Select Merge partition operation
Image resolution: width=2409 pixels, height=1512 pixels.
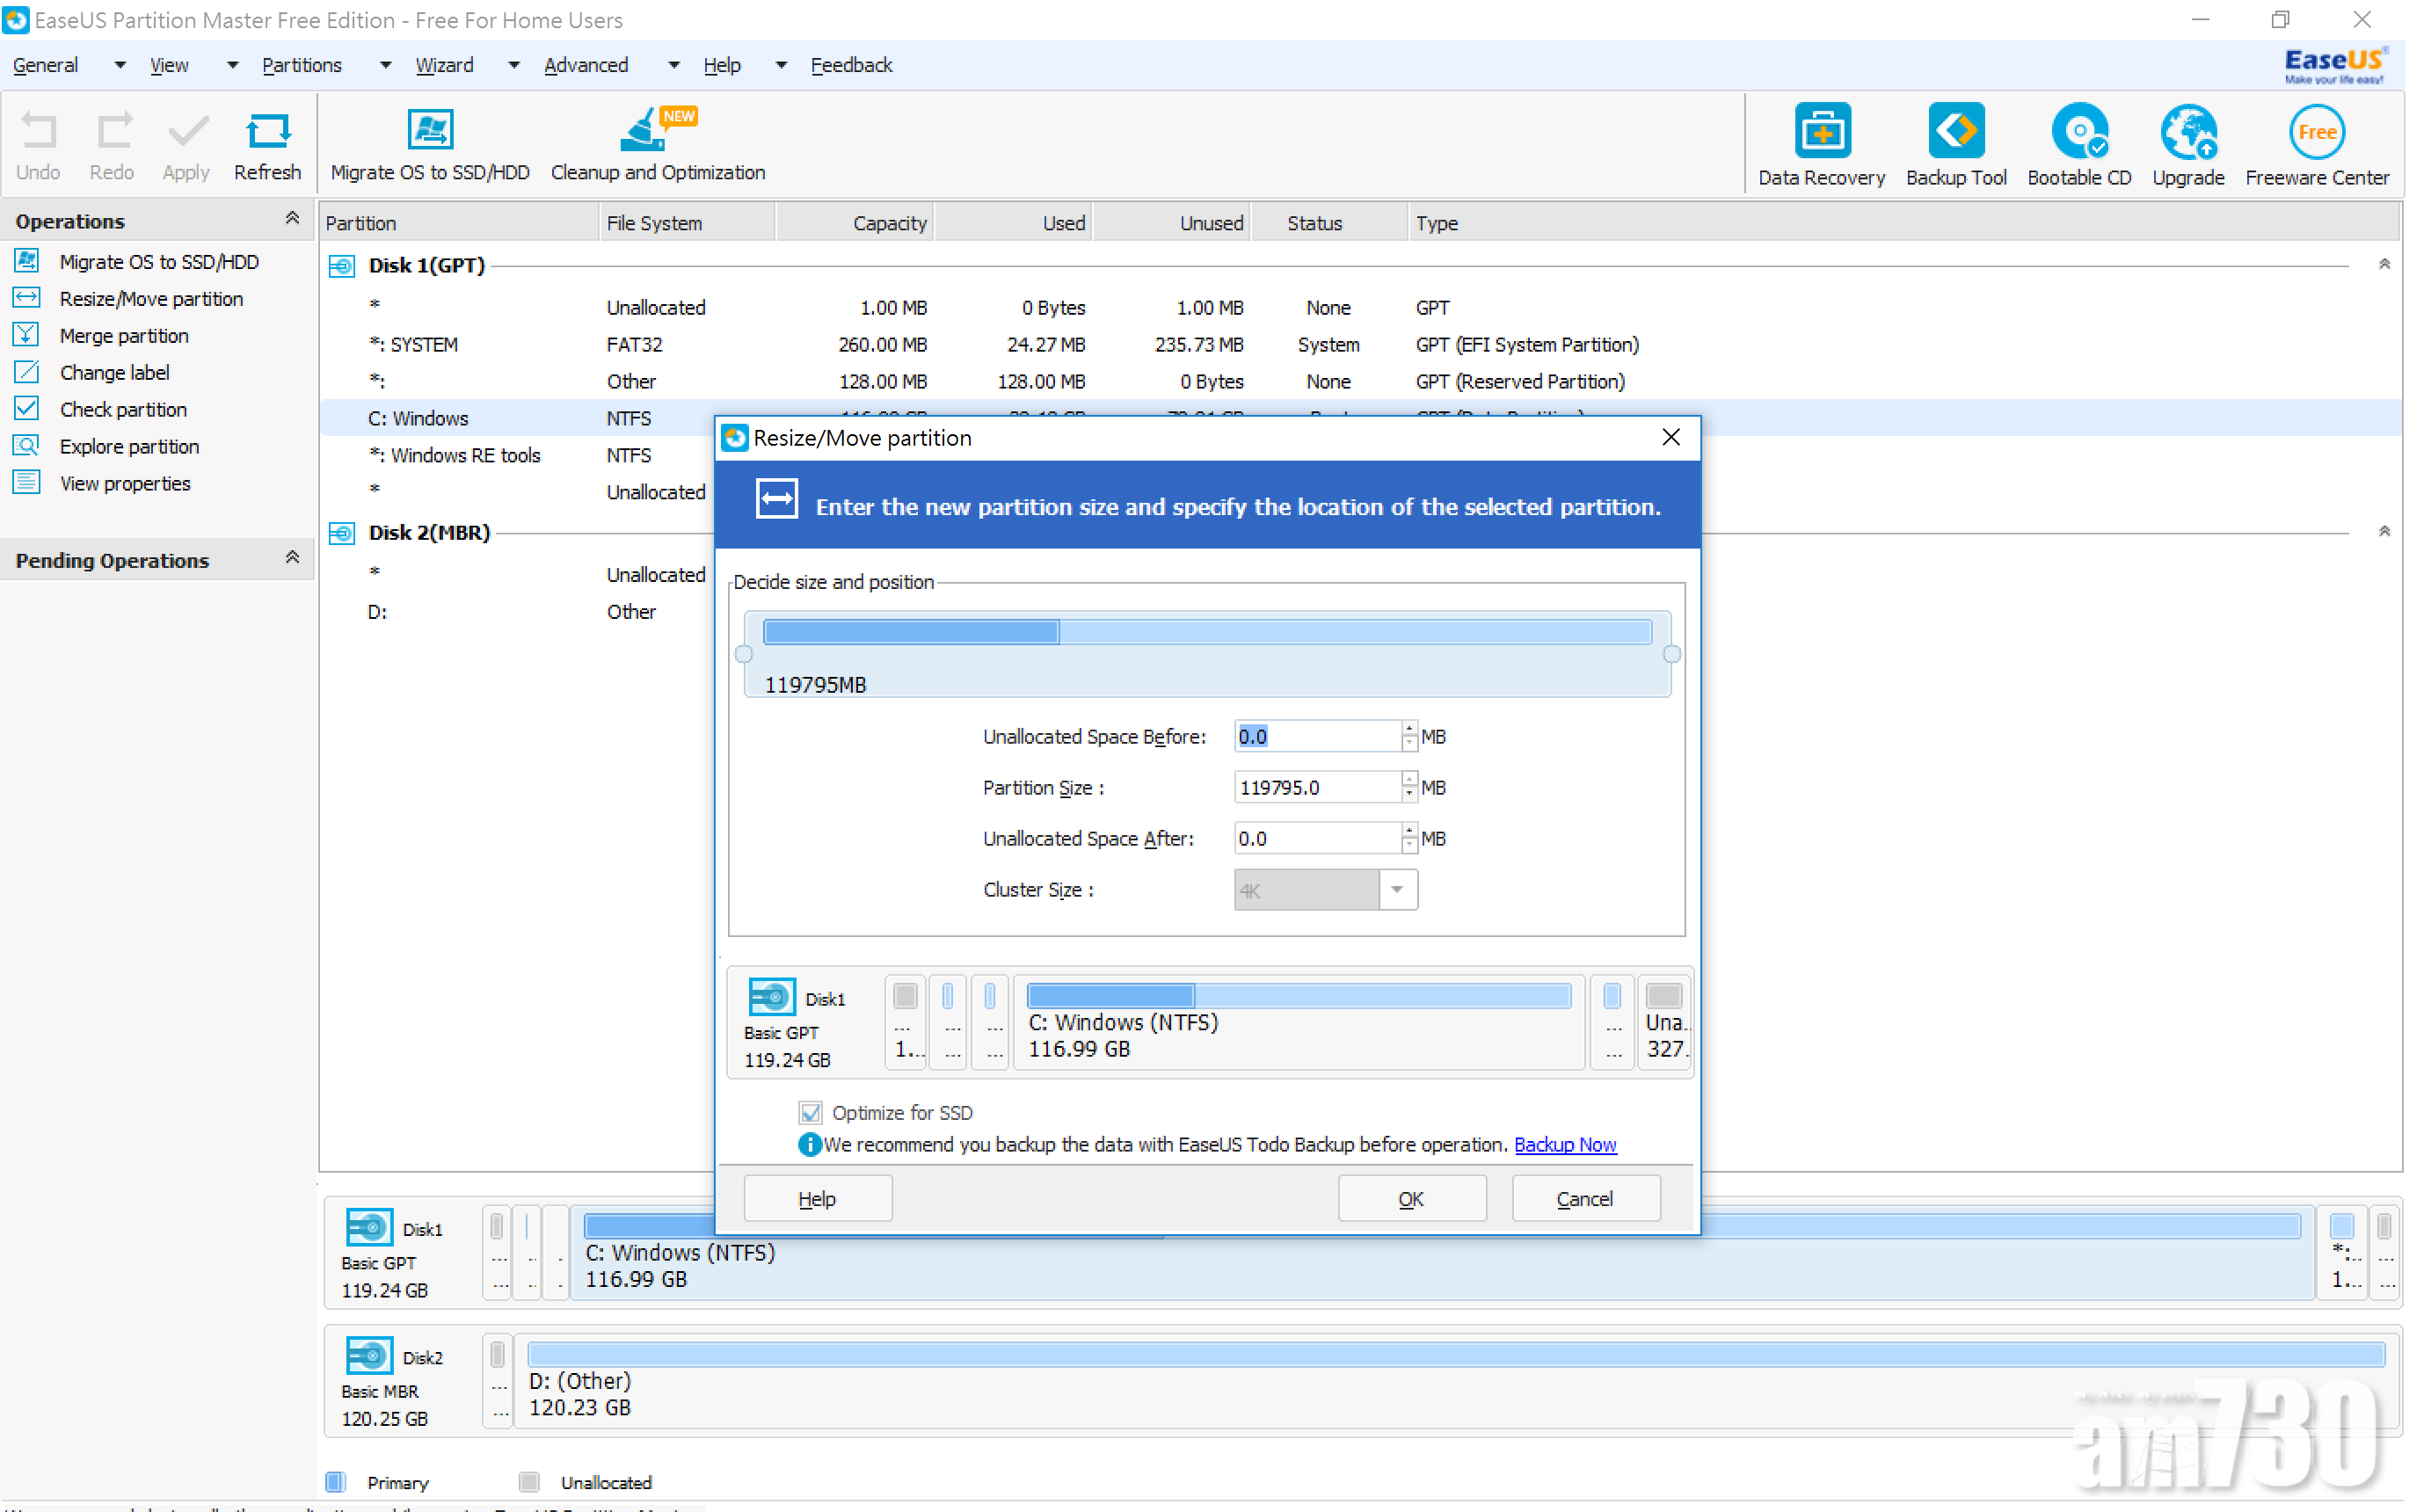(124, 336)
